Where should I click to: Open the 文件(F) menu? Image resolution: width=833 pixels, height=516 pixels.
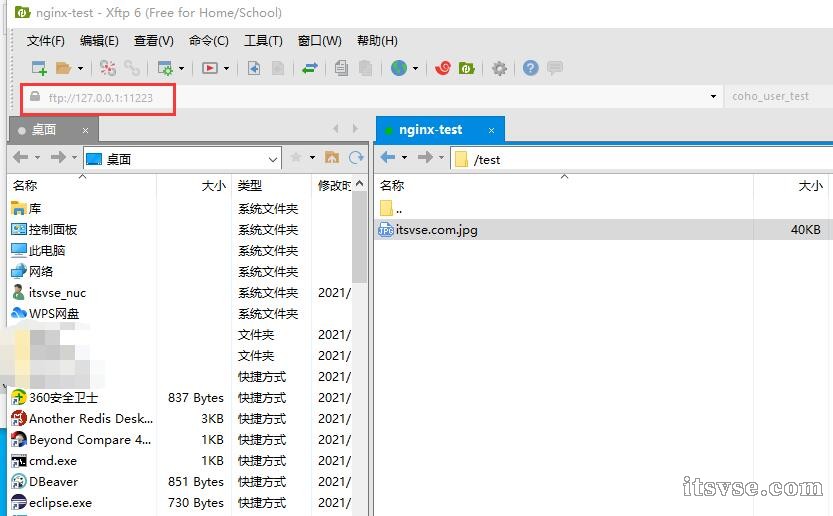(x=46, y=41)
